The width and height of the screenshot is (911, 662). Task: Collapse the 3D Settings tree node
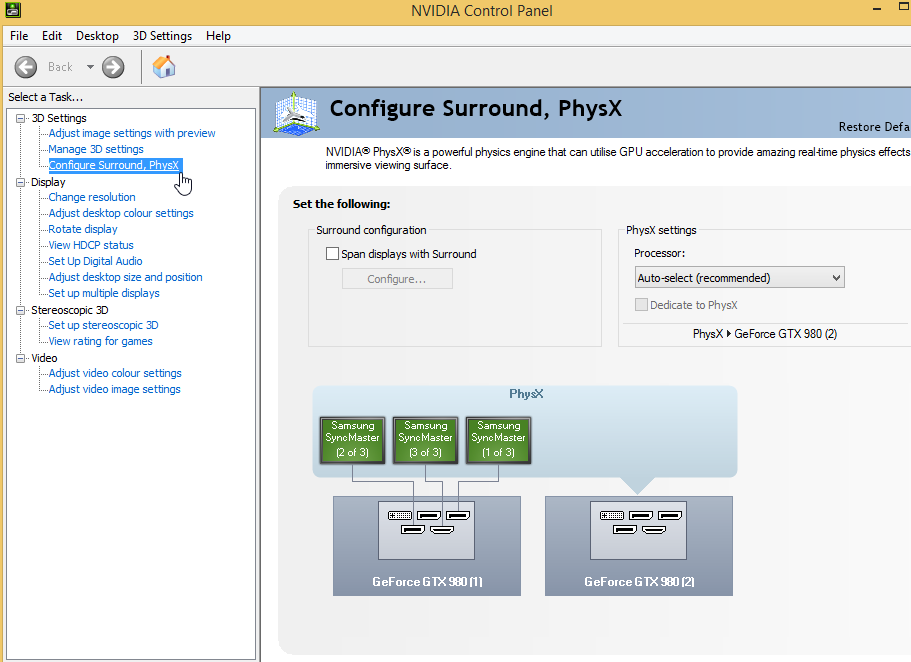point(21,118)
